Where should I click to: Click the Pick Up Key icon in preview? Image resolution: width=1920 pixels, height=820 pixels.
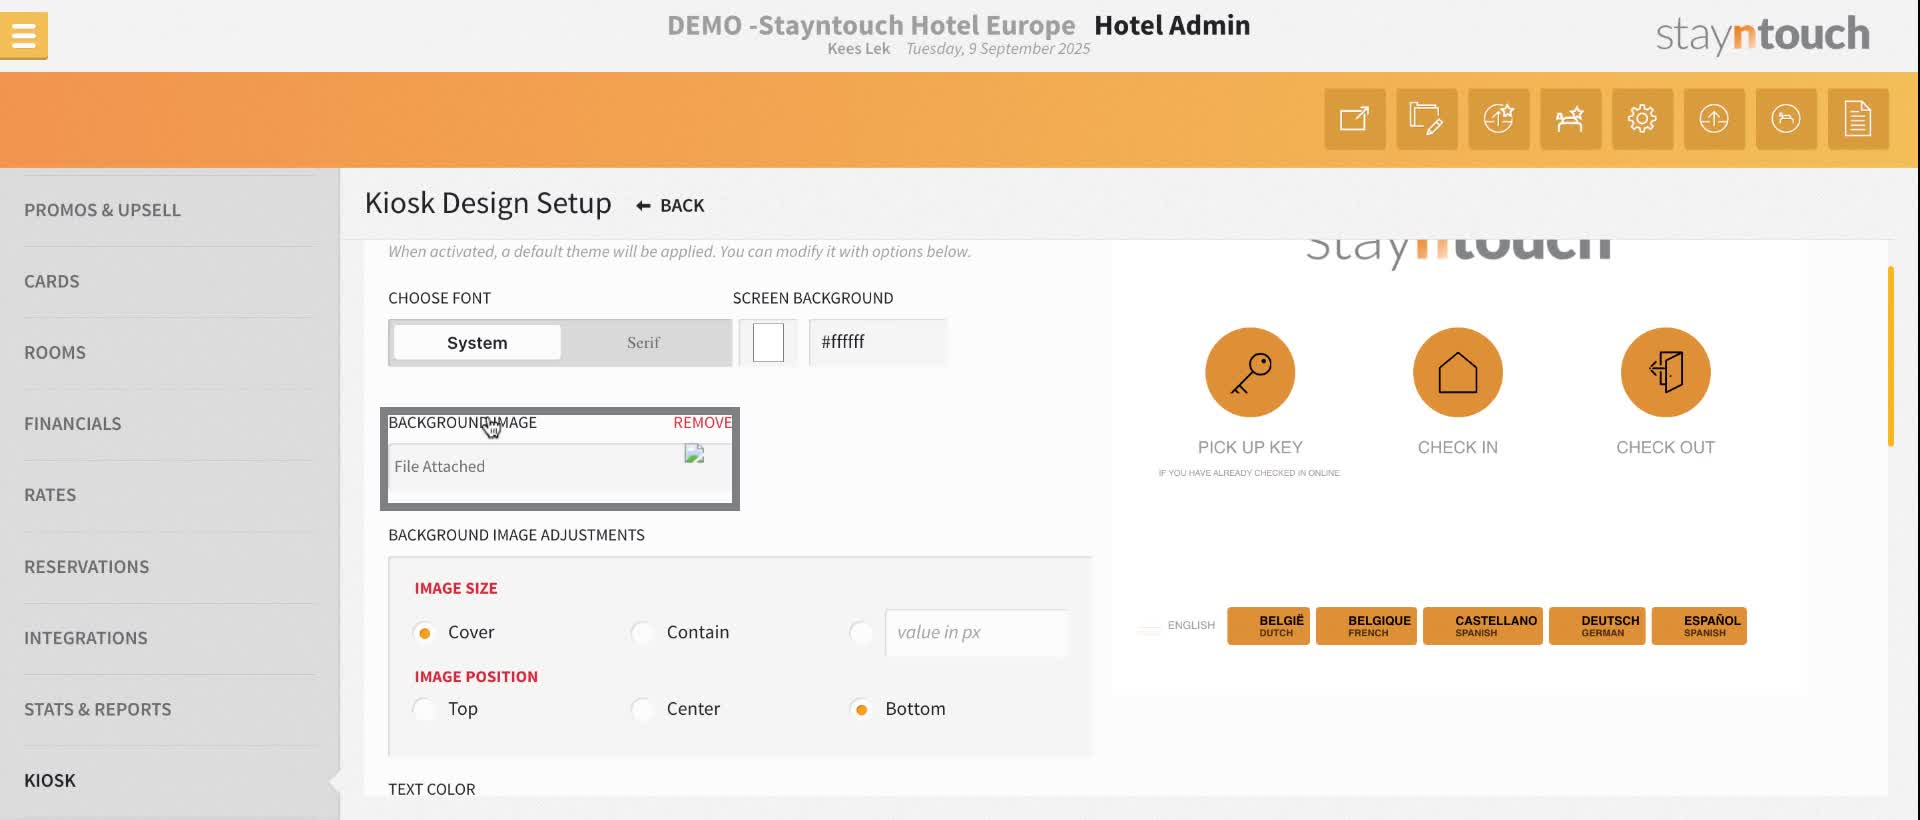(1250, 372)
